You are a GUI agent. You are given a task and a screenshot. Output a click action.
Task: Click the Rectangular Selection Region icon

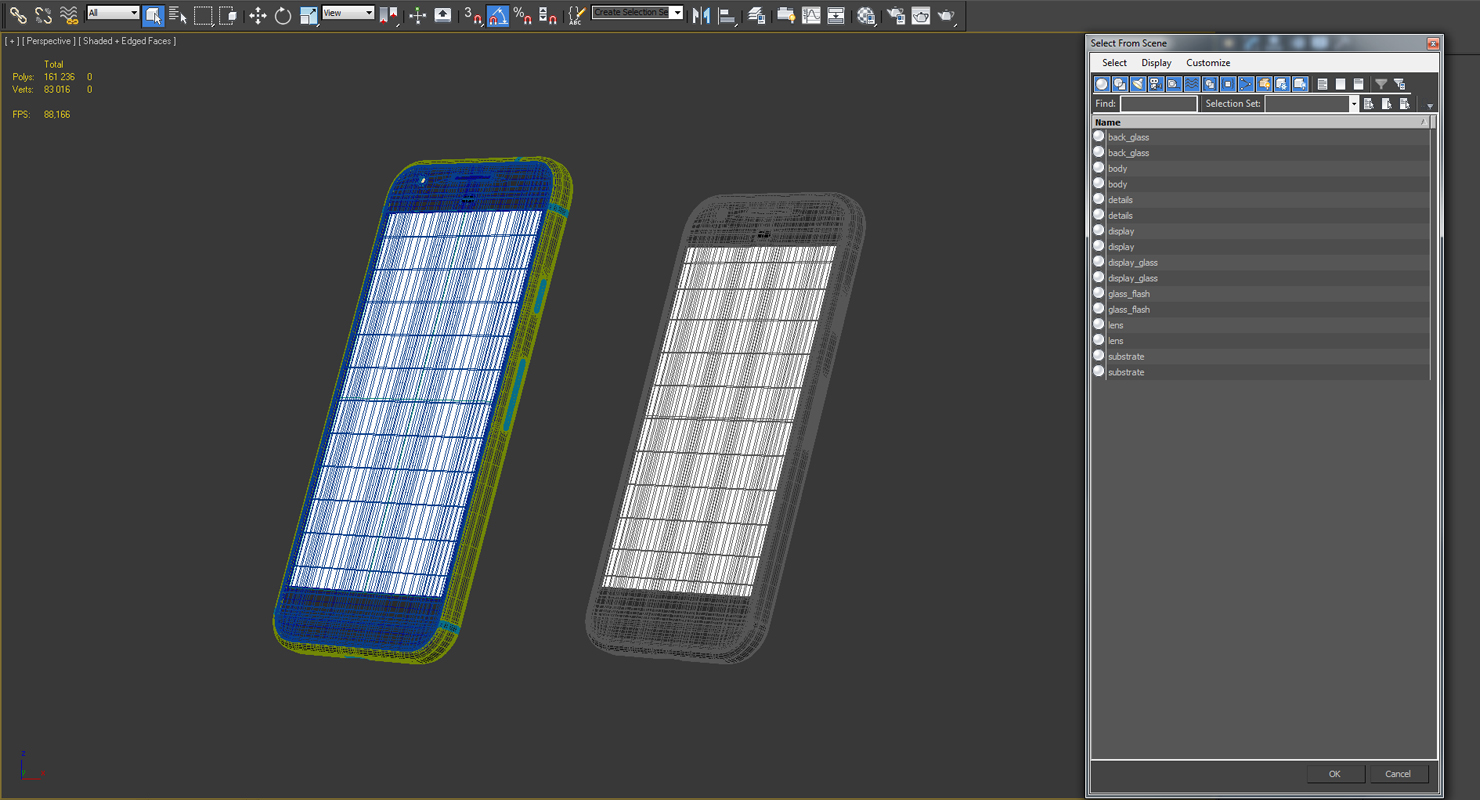pos(203,15)
